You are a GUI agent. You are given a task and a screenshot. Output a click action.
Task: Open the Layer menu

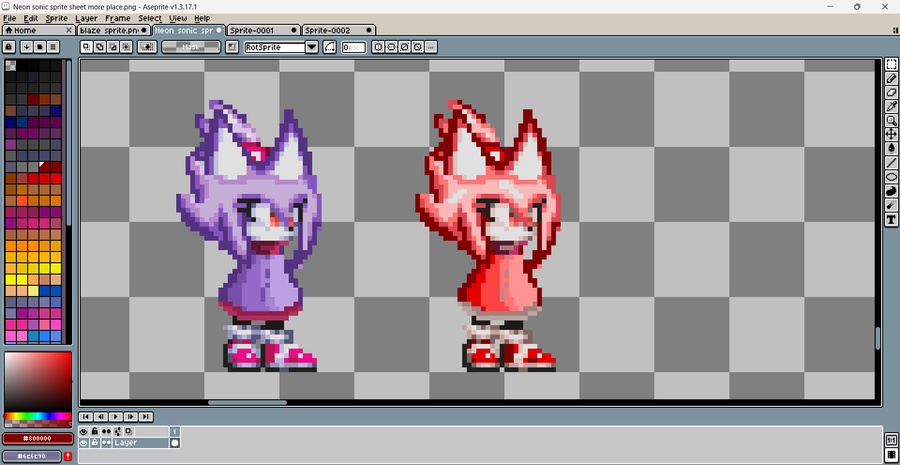86,18
